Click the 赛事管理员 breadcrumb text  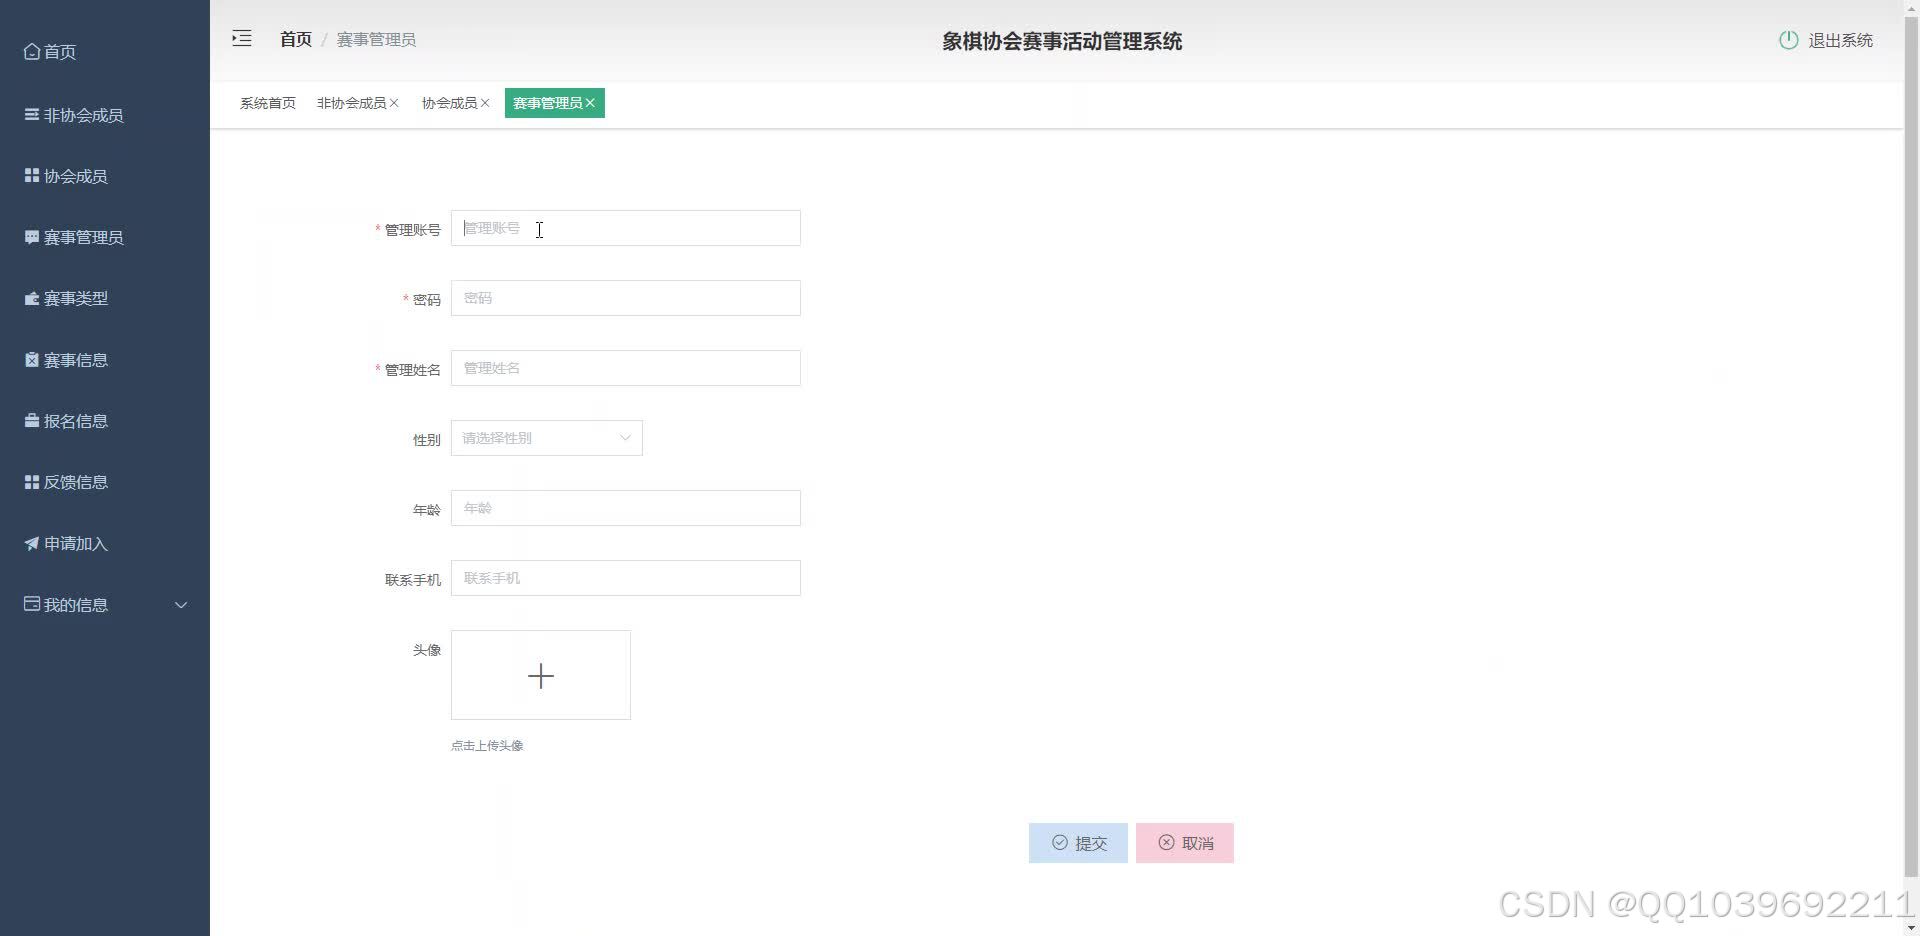pyautogui.click(x=376, y=39)
